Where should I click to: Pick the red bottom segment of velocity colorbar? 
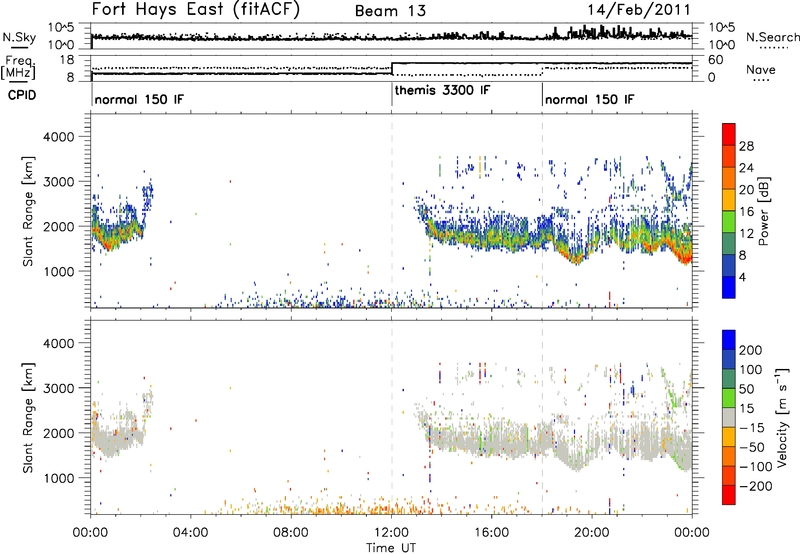(x=729, y=495)
